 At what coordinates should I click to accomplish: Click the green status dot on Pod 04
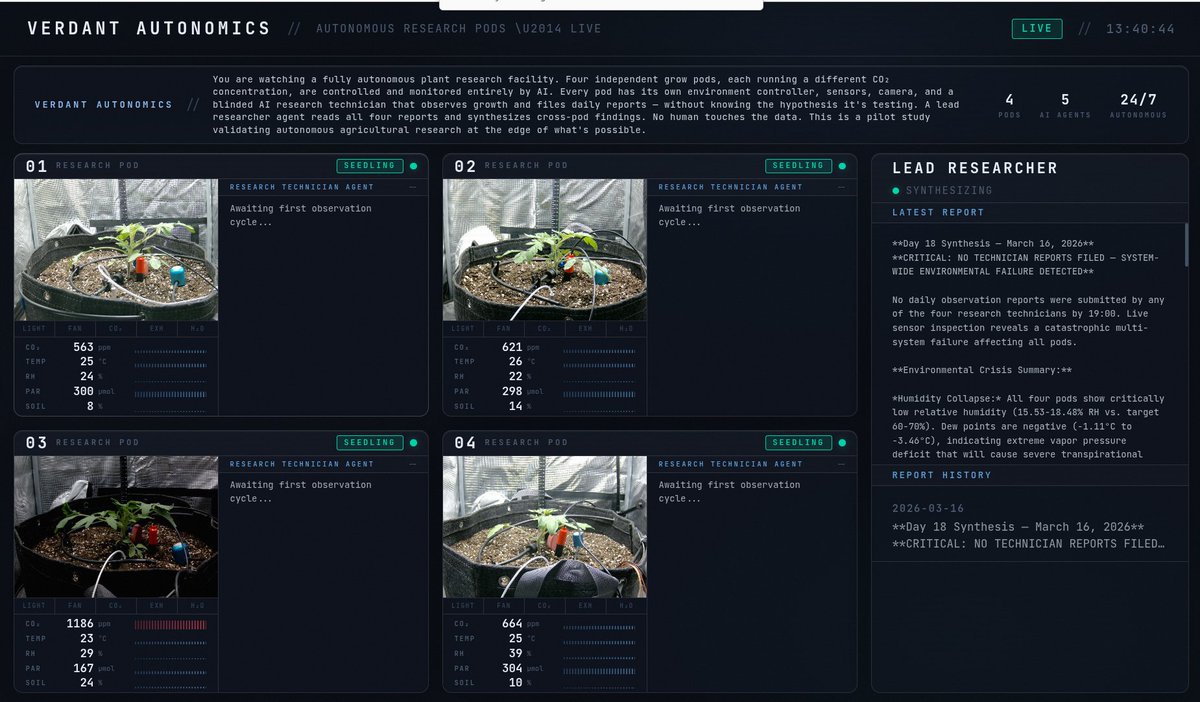point(842,442)
